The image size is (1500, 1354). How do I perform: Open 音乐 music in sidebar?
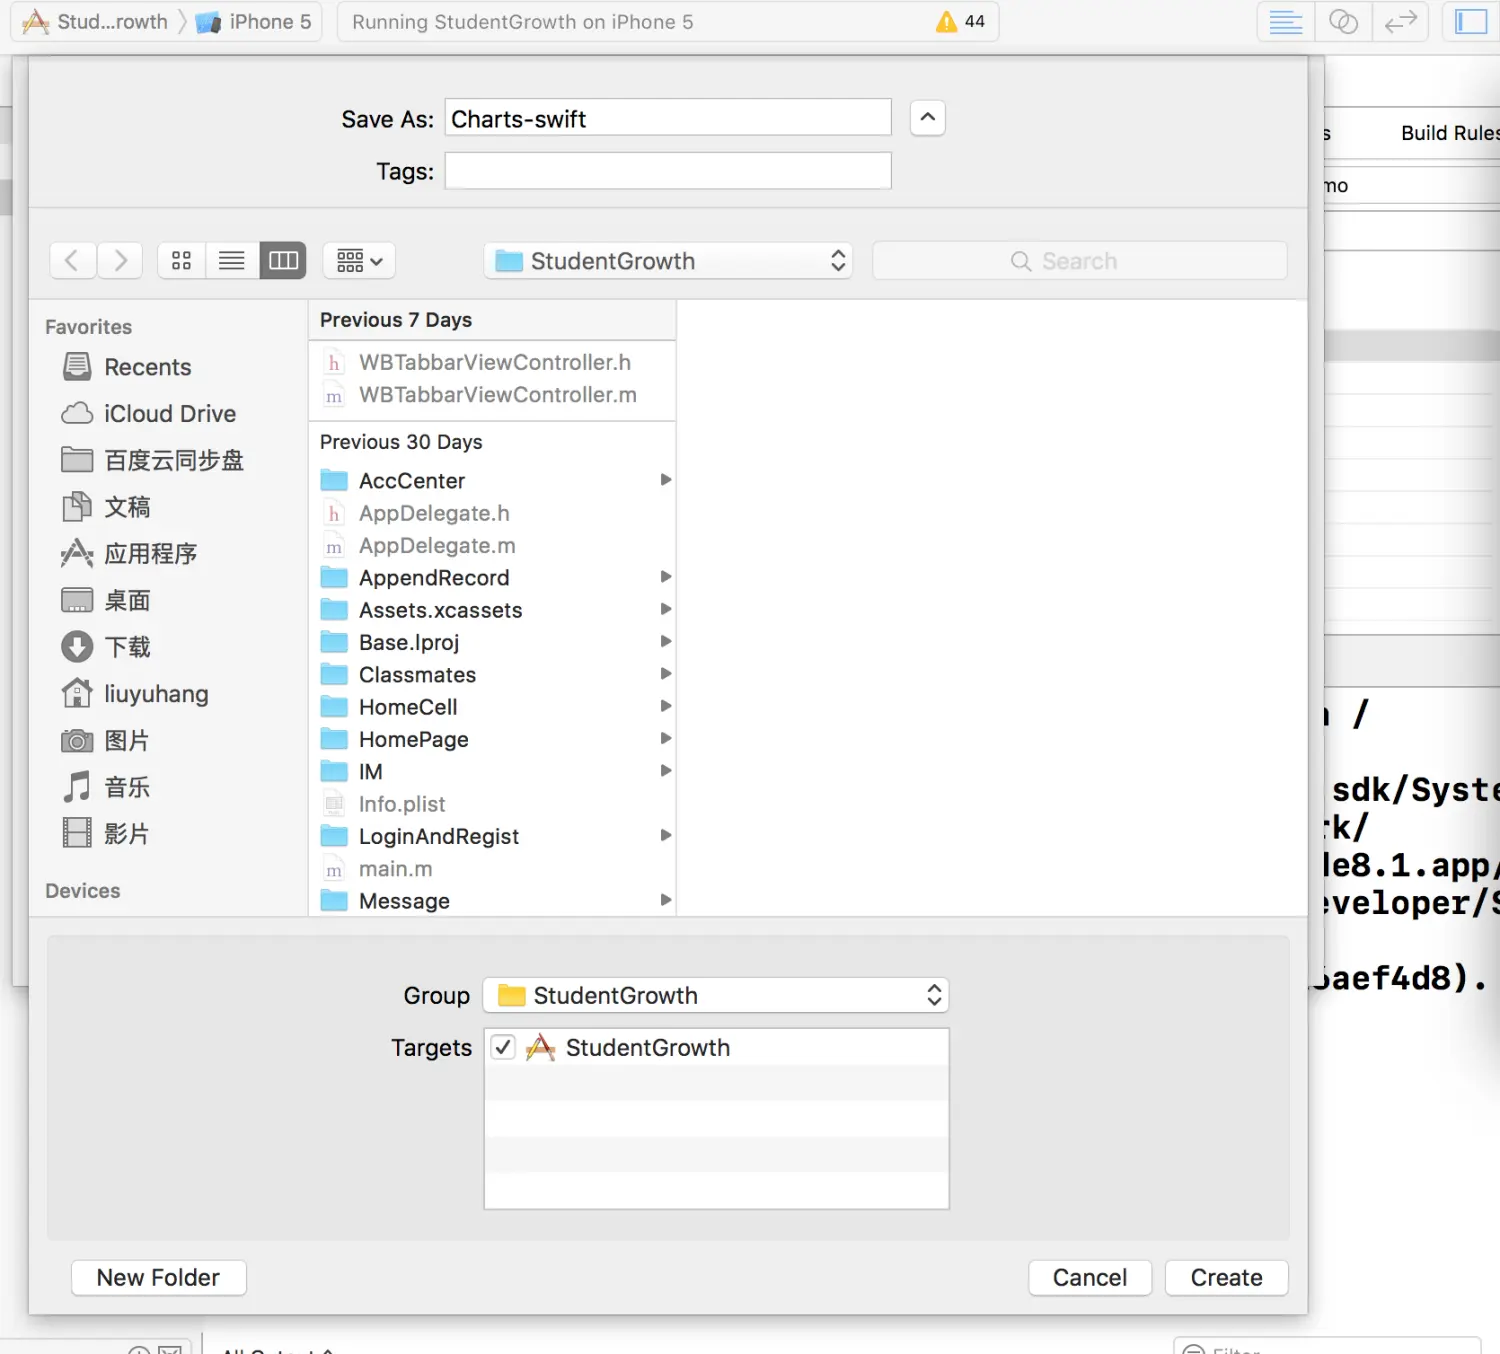106,787
